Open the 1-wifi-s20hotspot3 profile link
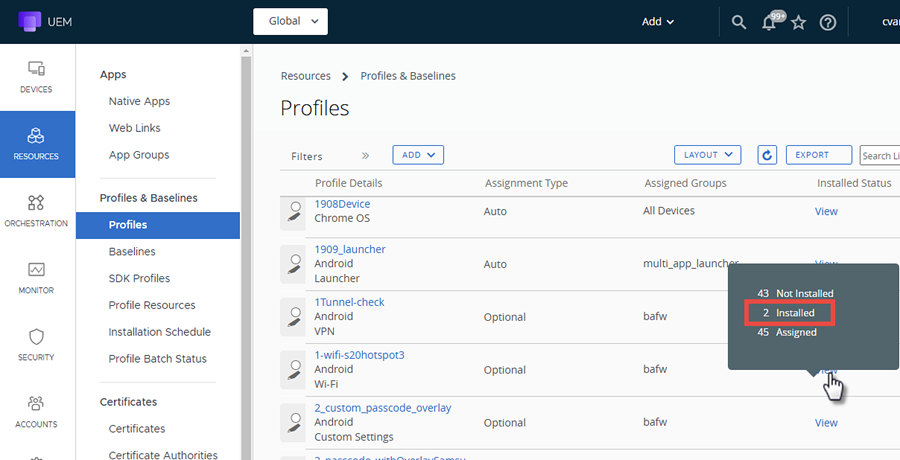900x460 pixels. click(x=359, y=355)
